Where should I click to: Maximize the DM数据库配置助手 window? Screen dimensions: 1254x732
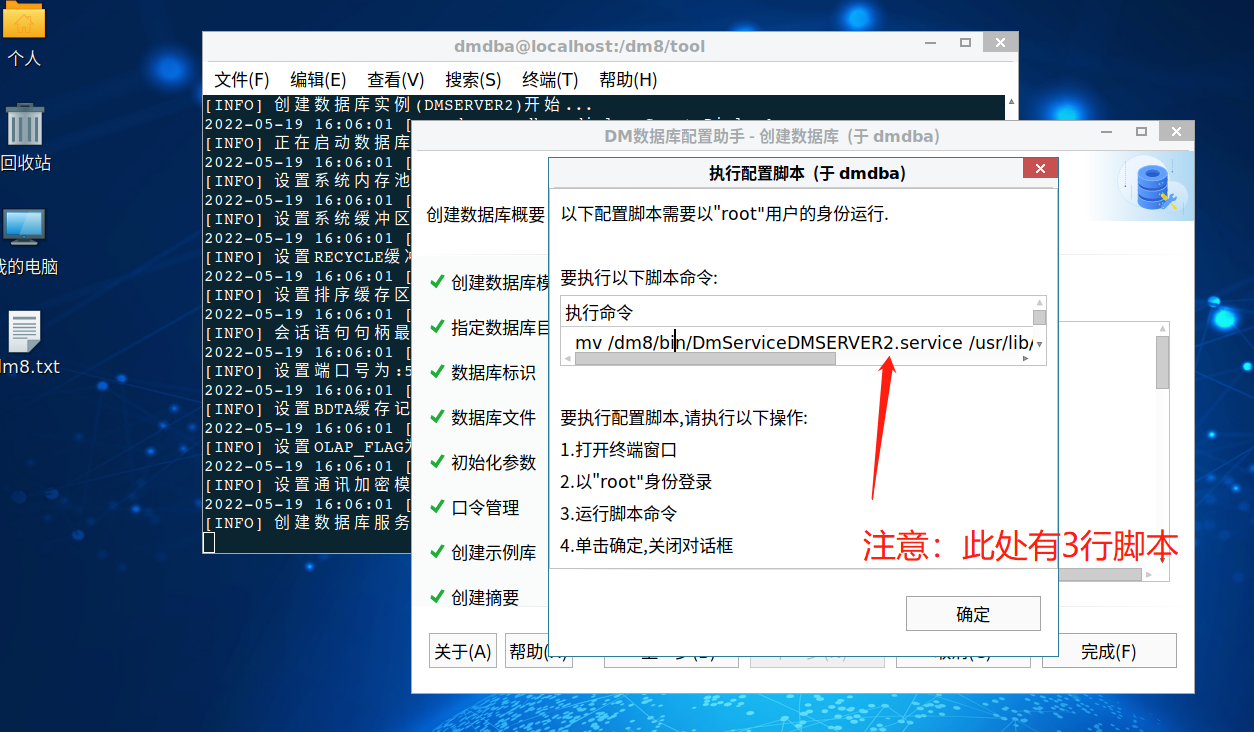pyautogui.click(x=1142, y=132)
